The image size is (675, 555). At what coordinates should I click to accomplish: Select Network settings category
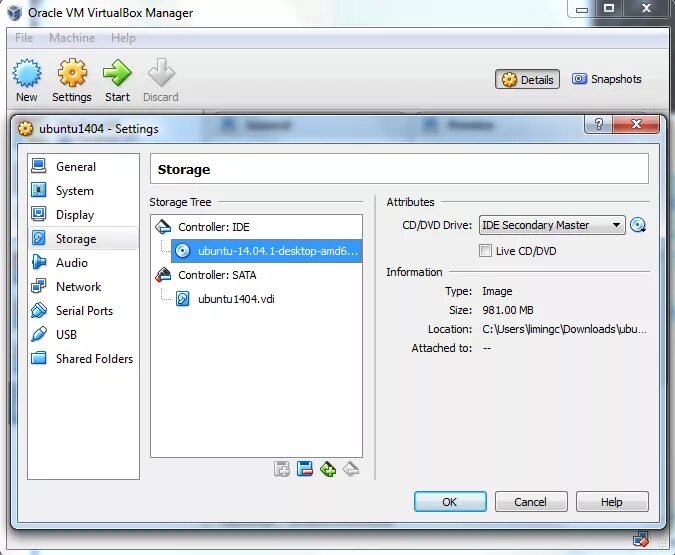click(84, 287)
